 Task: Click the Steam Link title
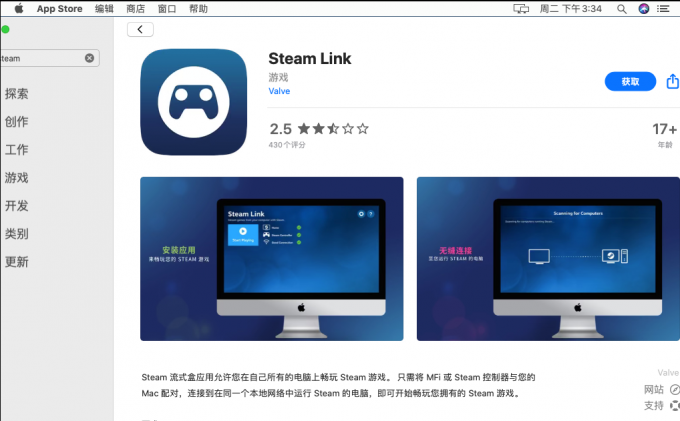[310, 59]
